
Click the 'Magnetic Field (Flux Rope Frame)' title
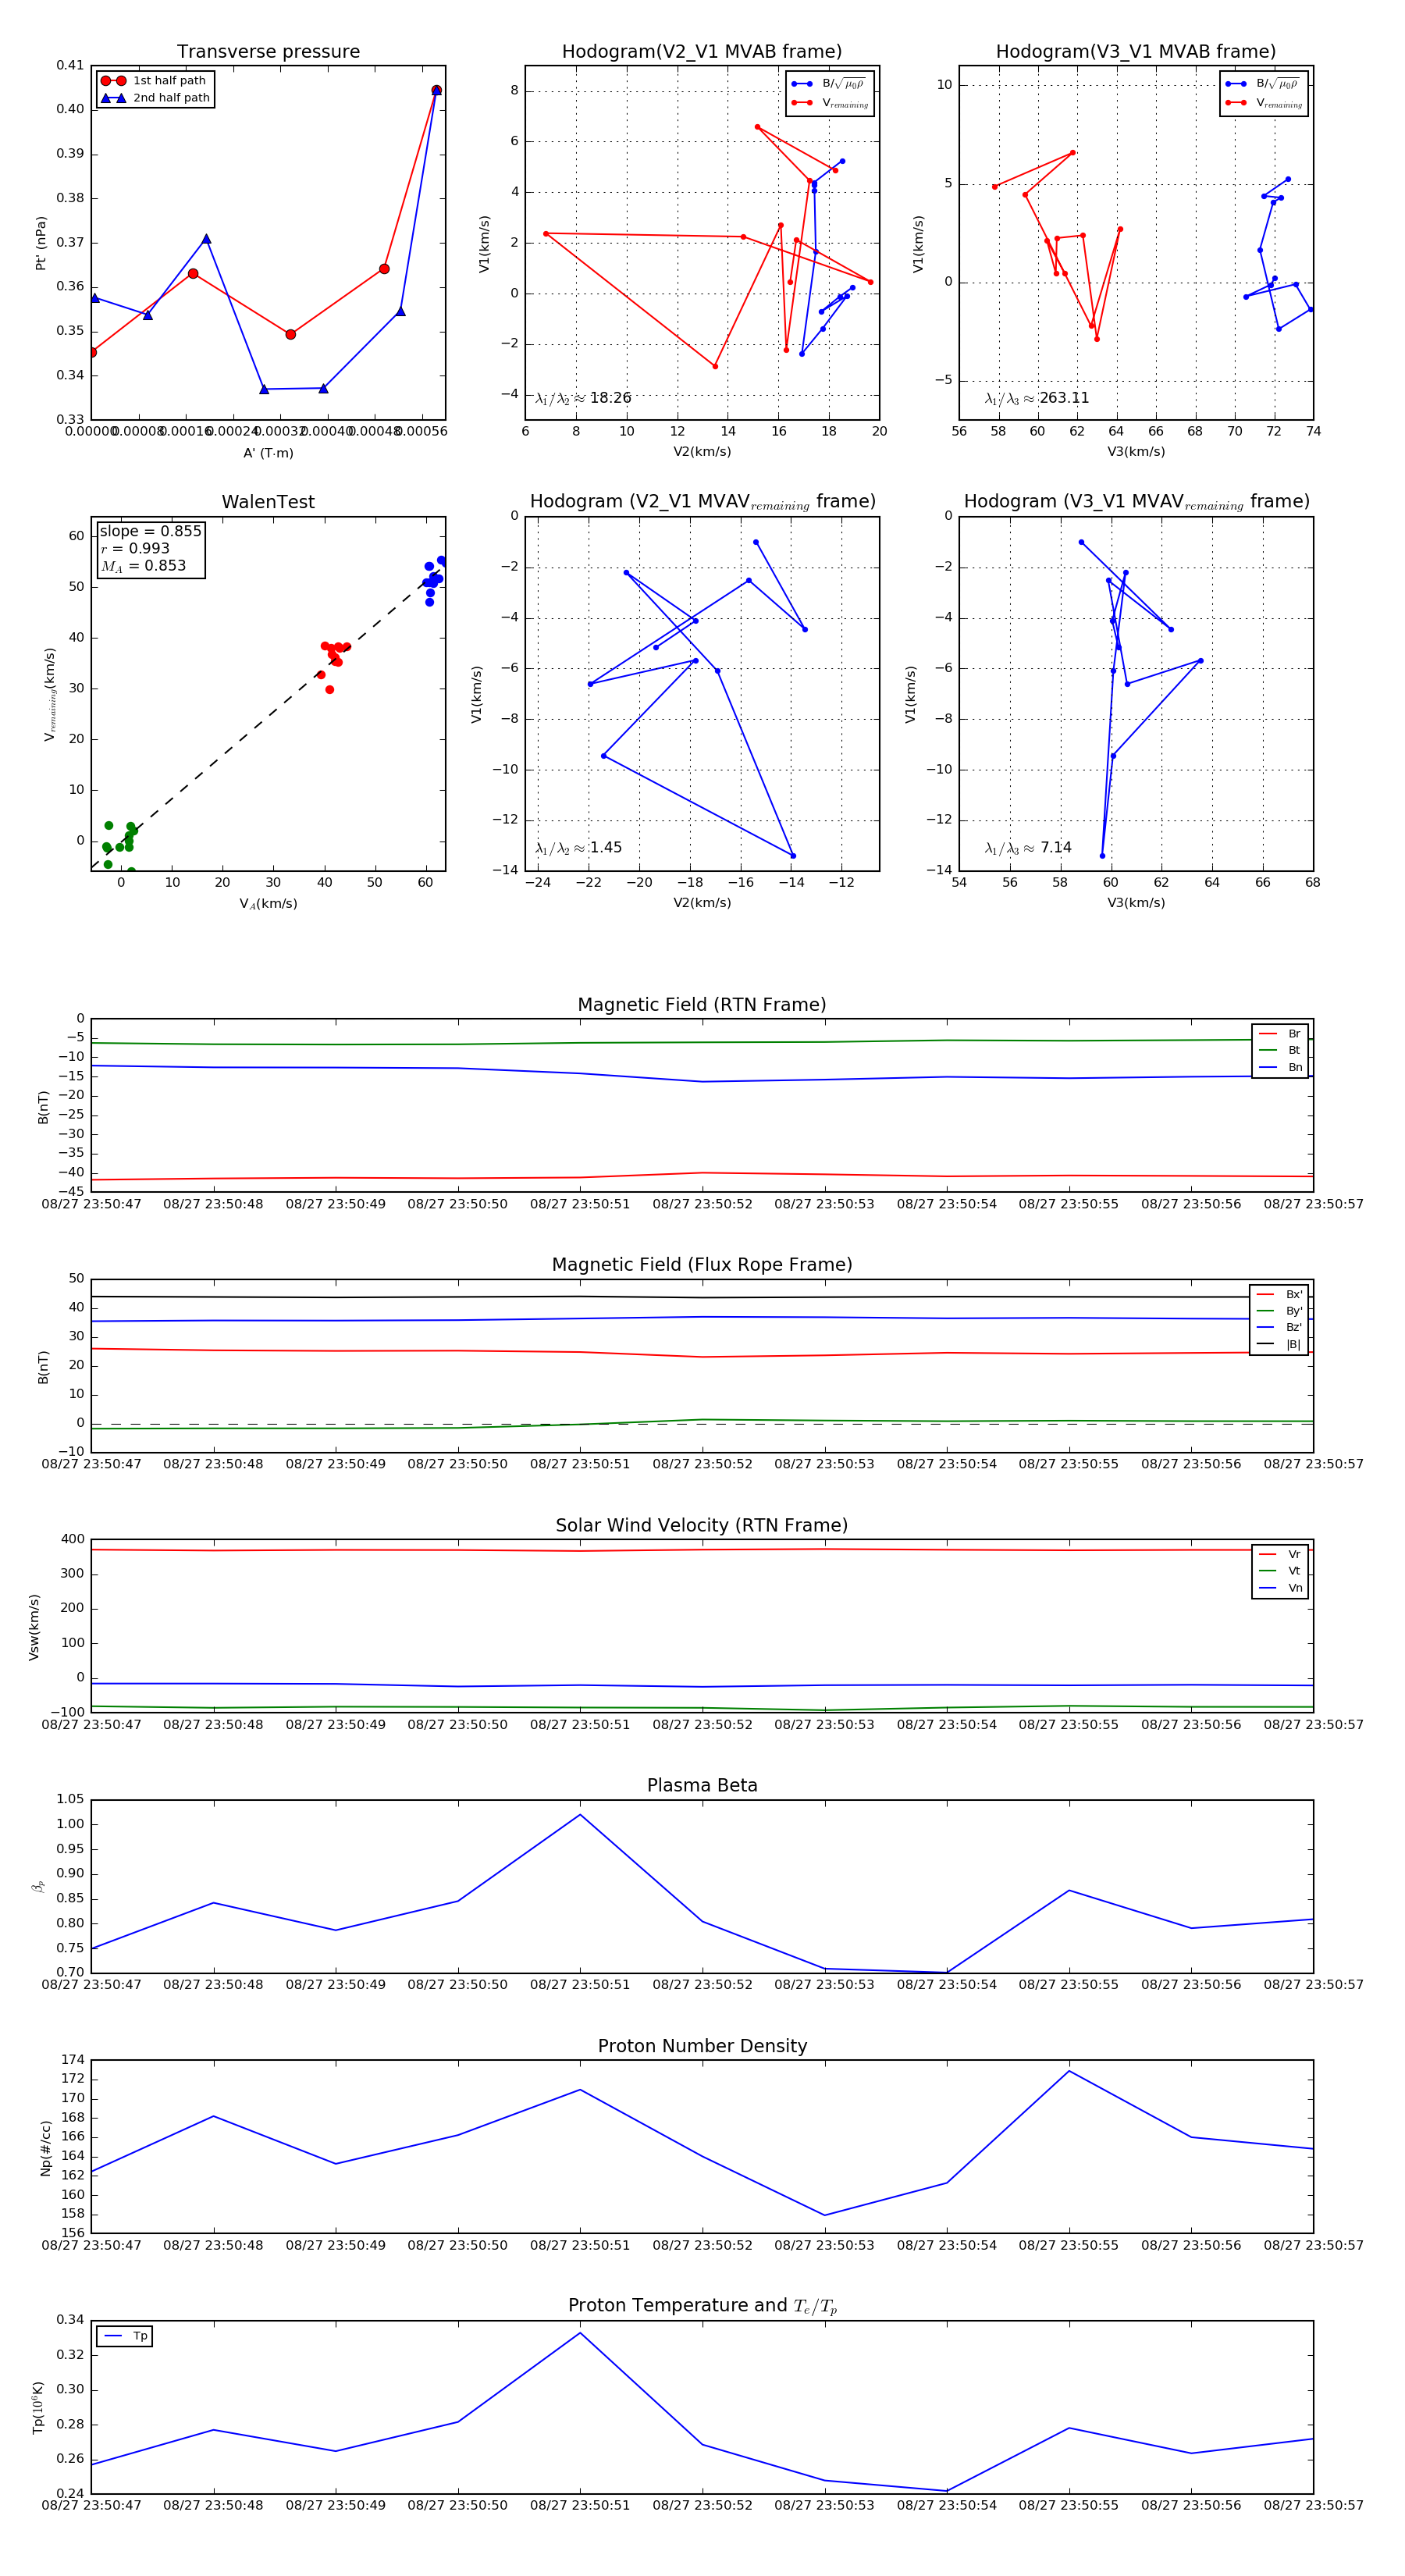(702, 1265)
